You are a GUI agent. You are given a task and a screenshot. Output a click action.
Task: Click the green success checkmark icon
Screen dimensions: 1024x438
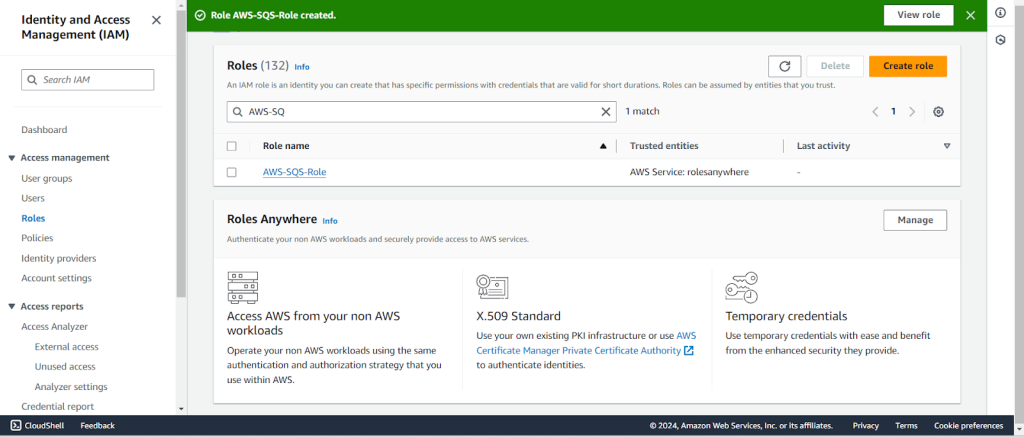(200, 15)
